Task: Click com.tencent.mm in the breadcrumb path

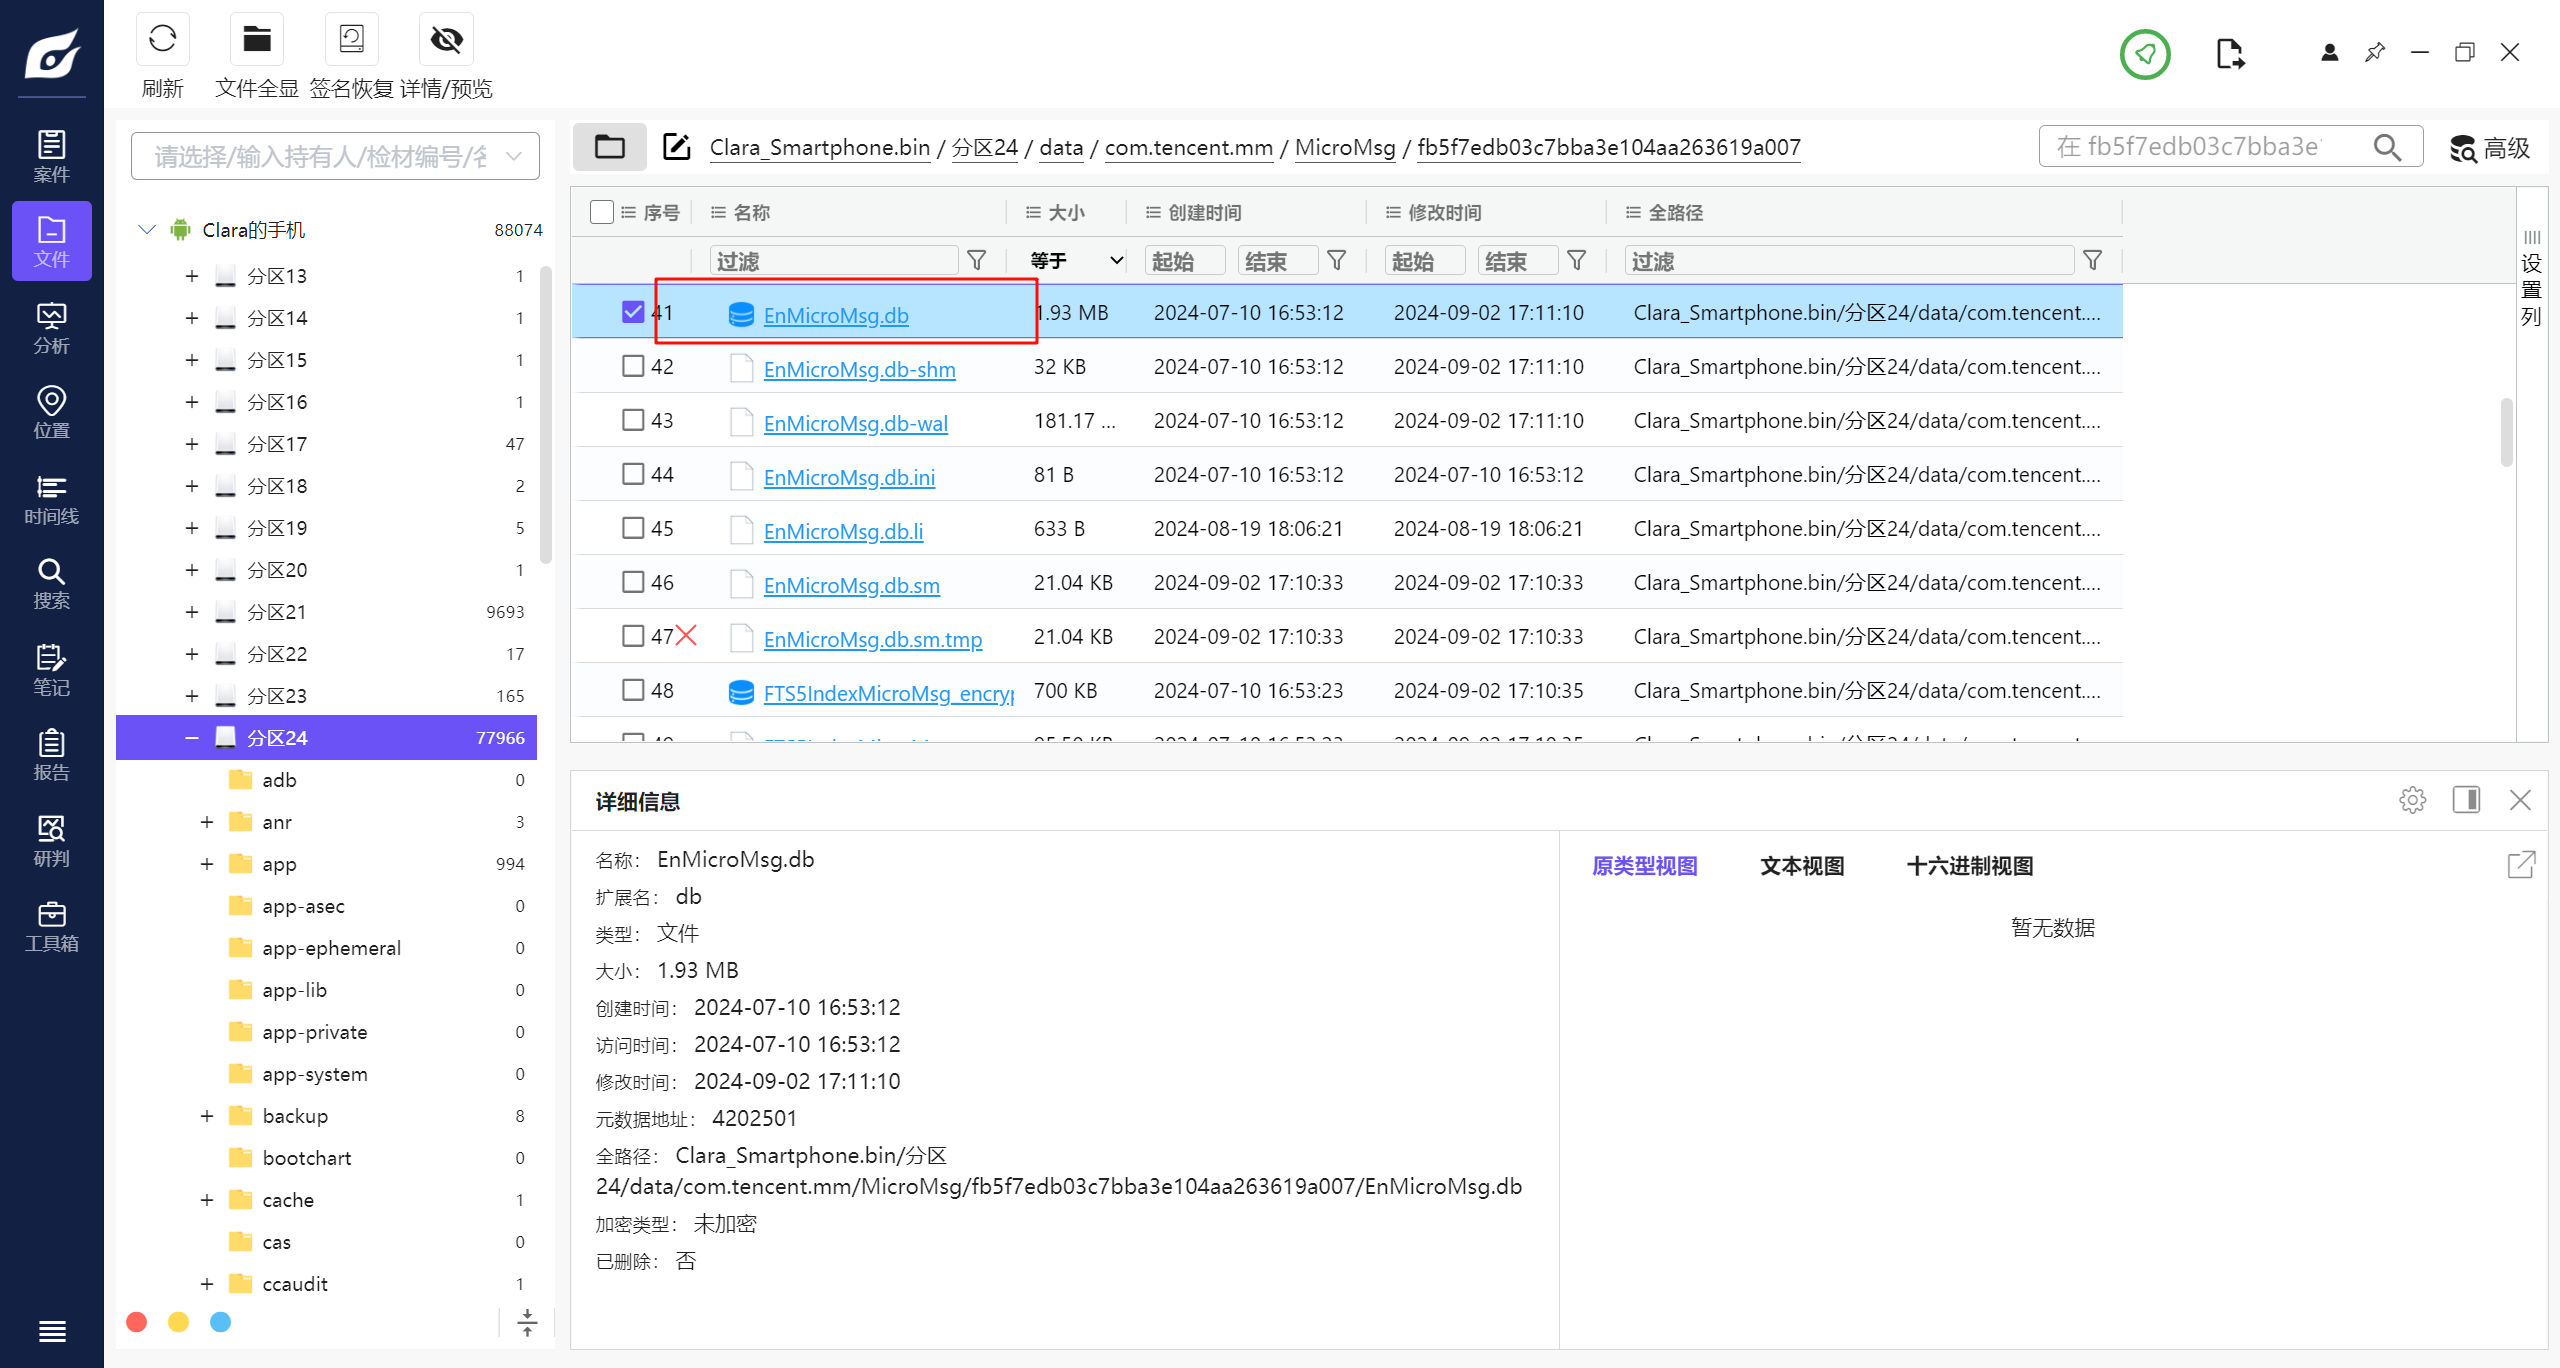Action: click(1188, 148)
